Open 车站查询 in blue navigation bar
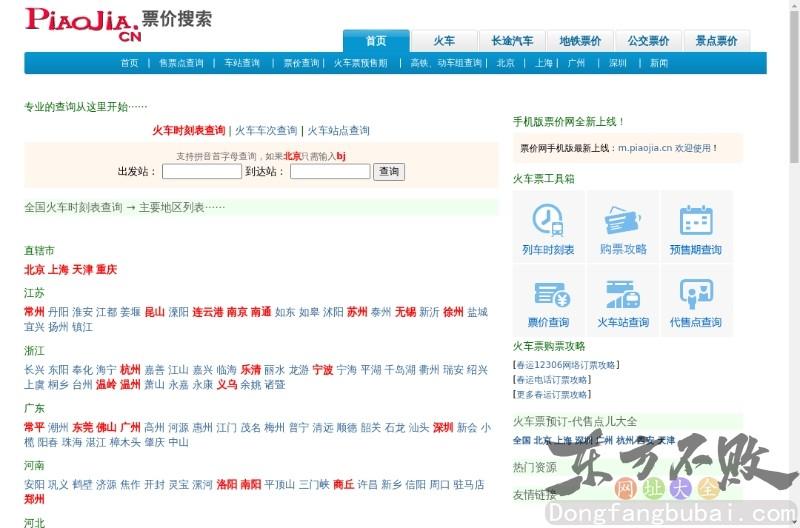Screen dimensions: 800x528 pyautogui.click(x=242, y=63)
